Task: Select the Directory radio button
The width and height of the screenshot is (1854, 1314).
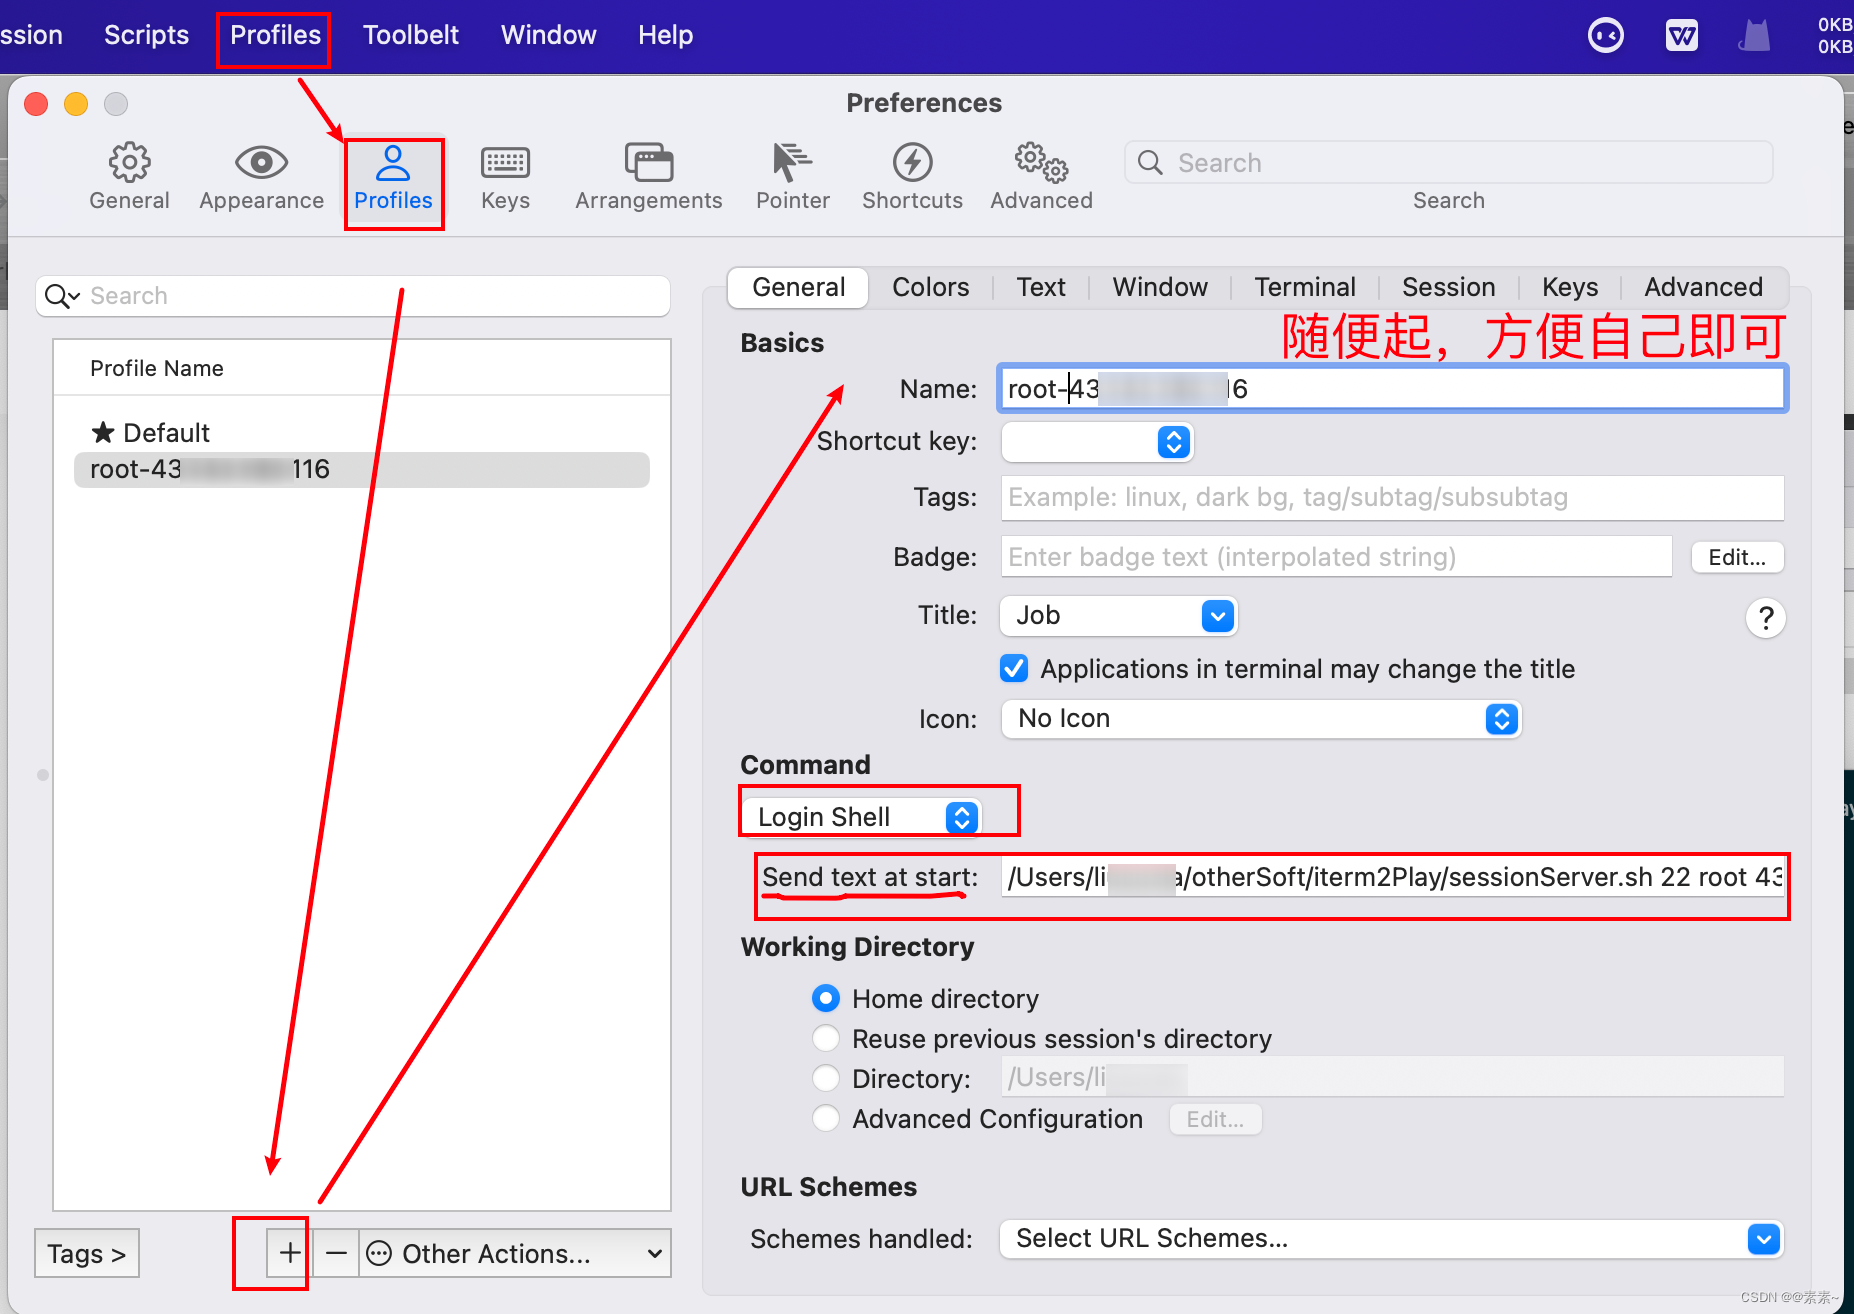Action: coord(826,1078)
